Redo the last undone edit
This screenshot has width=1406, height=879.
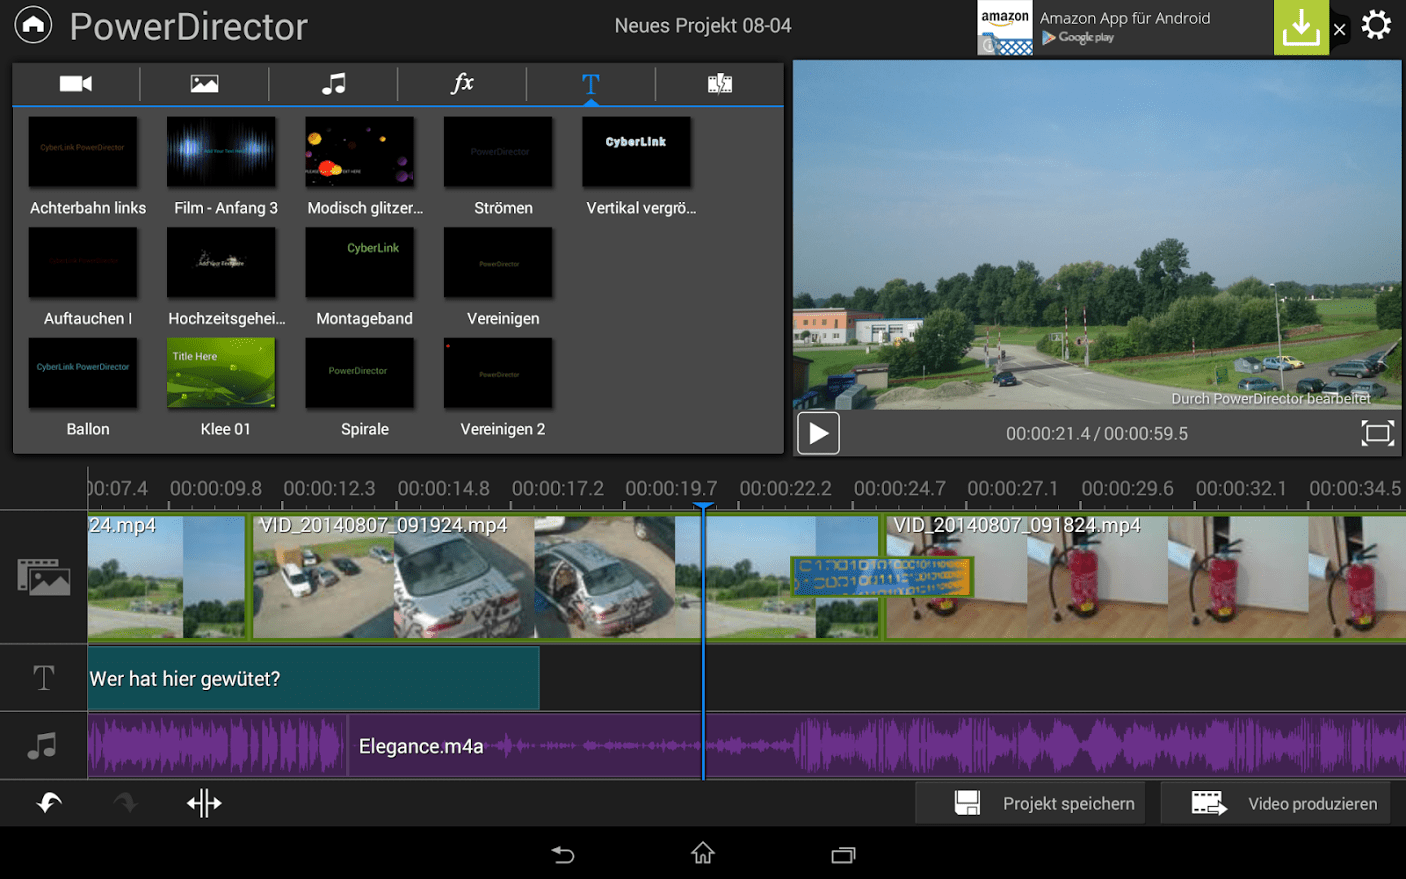(125, 803)
